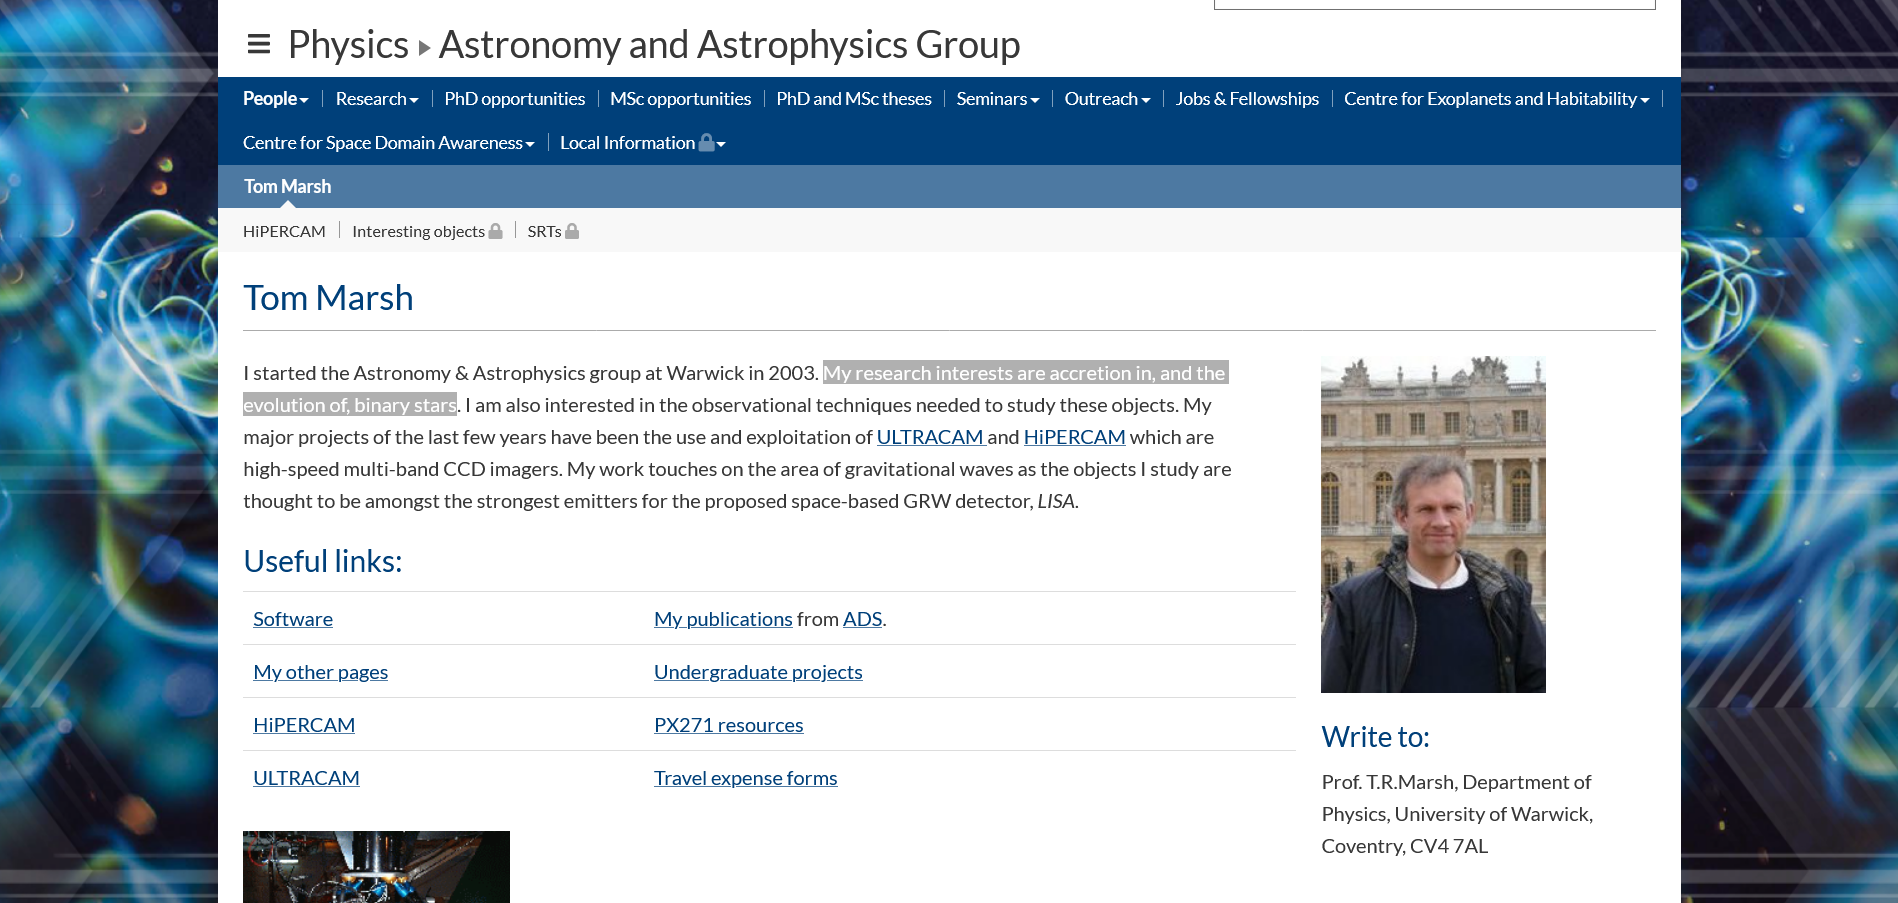Open Centre for Exoplanets and Habitability menu

click(x=1495, y=99)
